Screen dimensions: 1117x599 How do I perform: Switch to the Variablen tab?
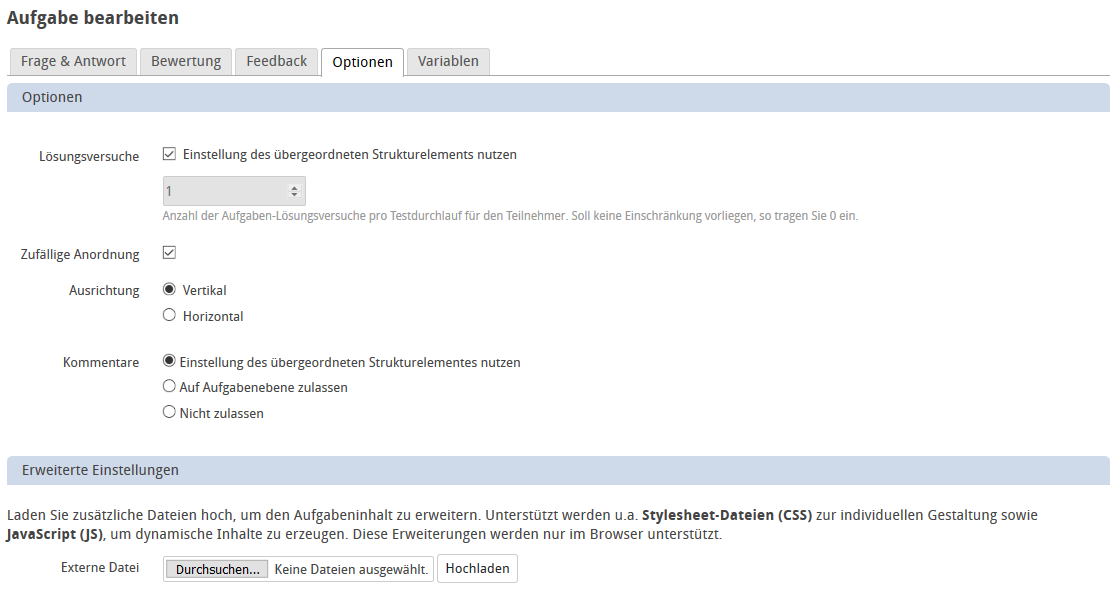(447, 61)
